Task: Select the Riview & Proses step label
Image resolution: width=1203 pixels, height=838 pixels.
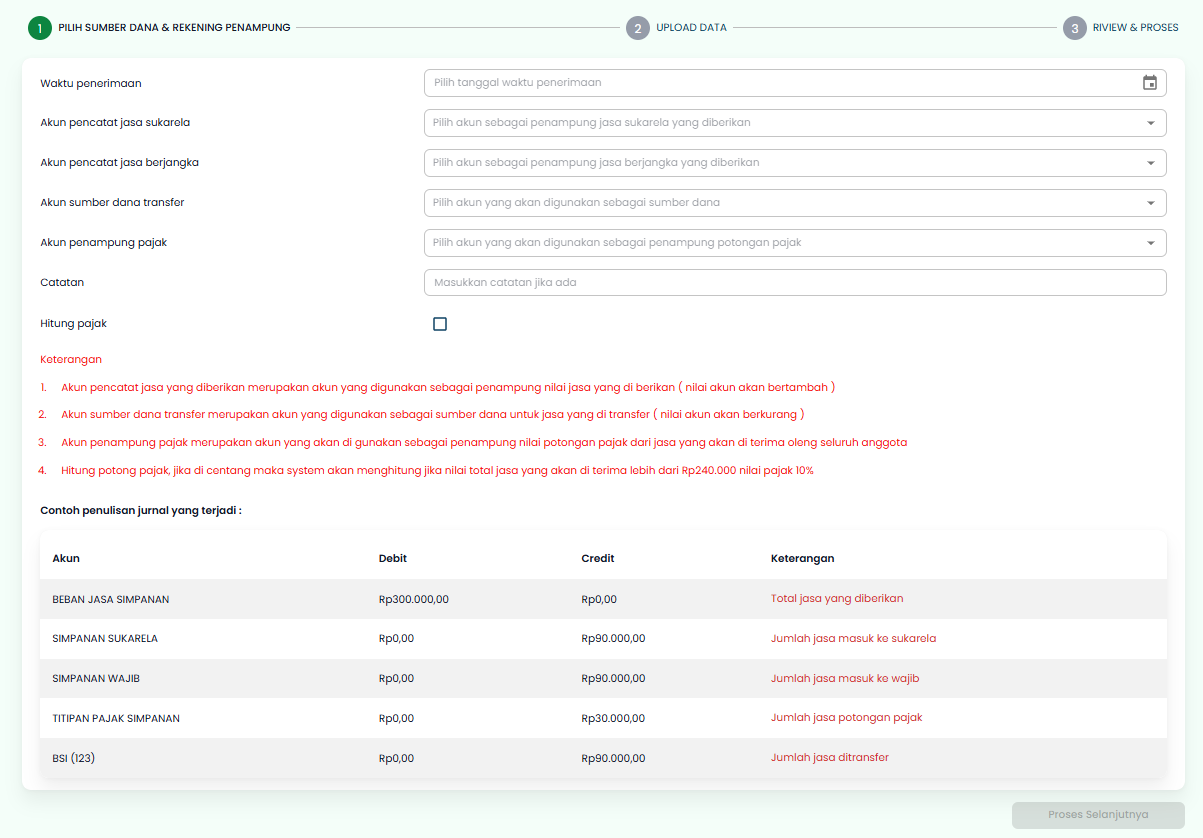Action: (x=1135, y=28)
